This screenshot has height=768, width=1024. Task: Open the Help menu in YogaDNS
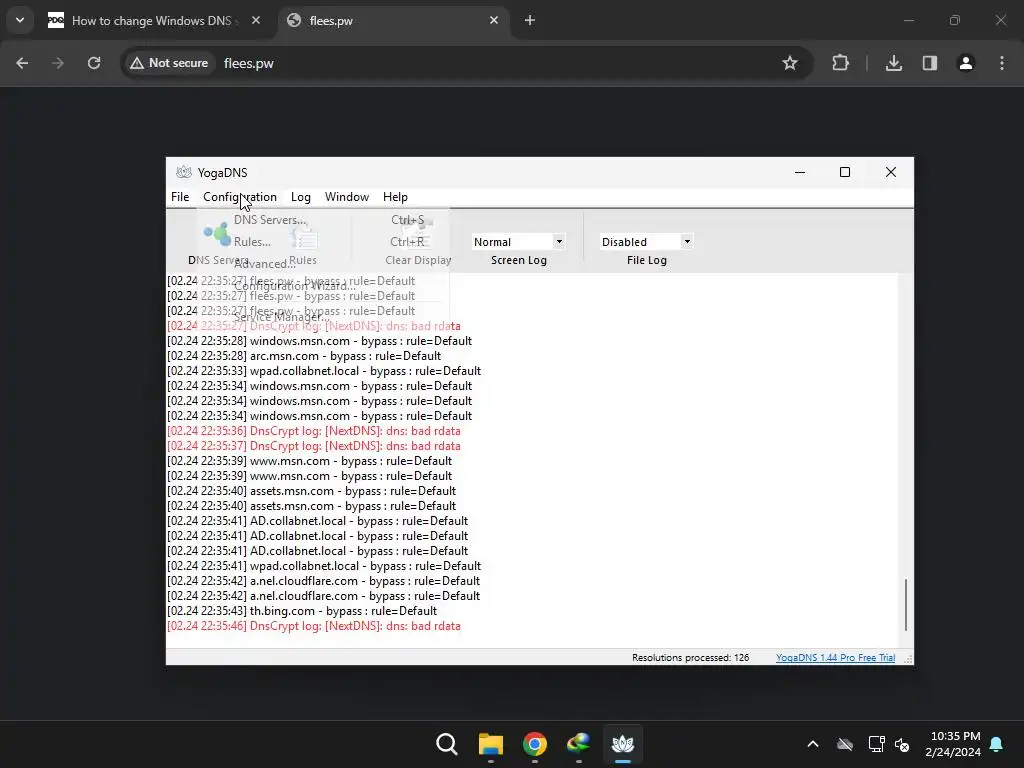pos(395,197)
